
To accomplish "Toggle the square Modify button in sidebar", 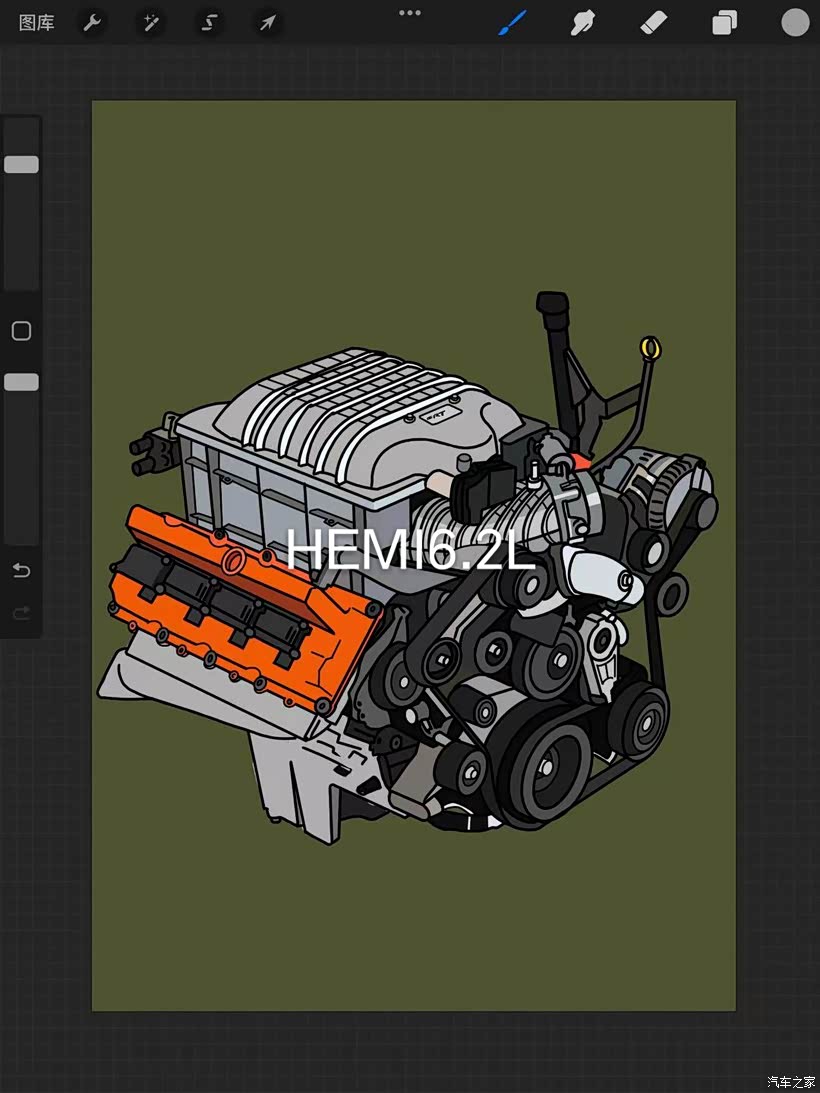I will (x=21, y=331).
